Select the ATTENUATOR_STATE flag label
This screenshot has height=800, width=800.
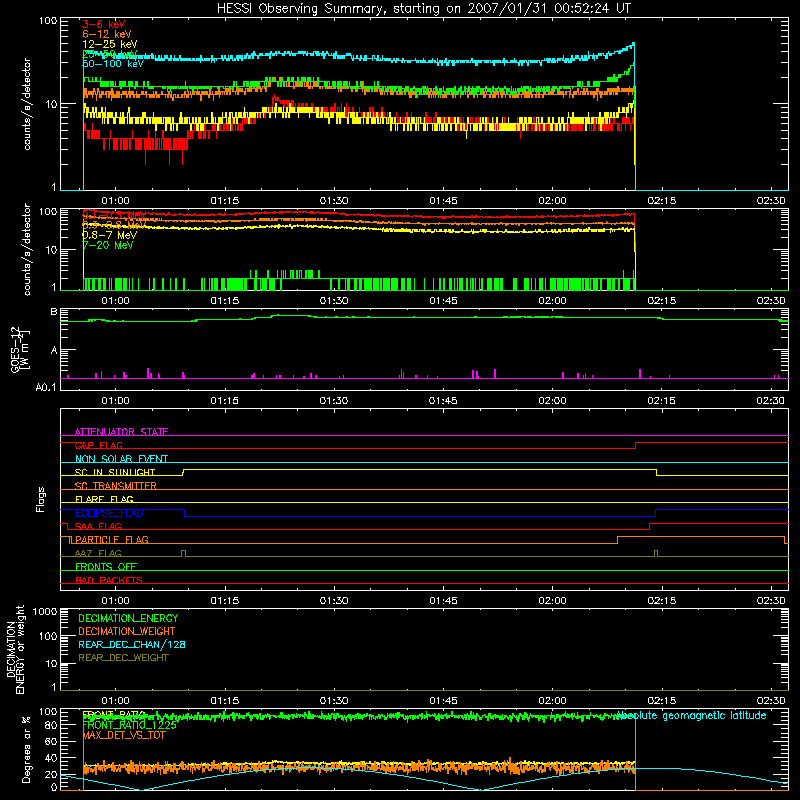click(121, 432)
